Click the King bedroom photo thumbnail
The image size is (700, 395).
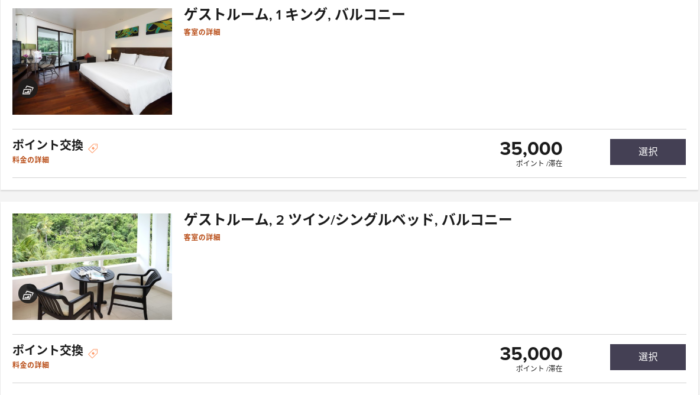click(x=92, y=62)
